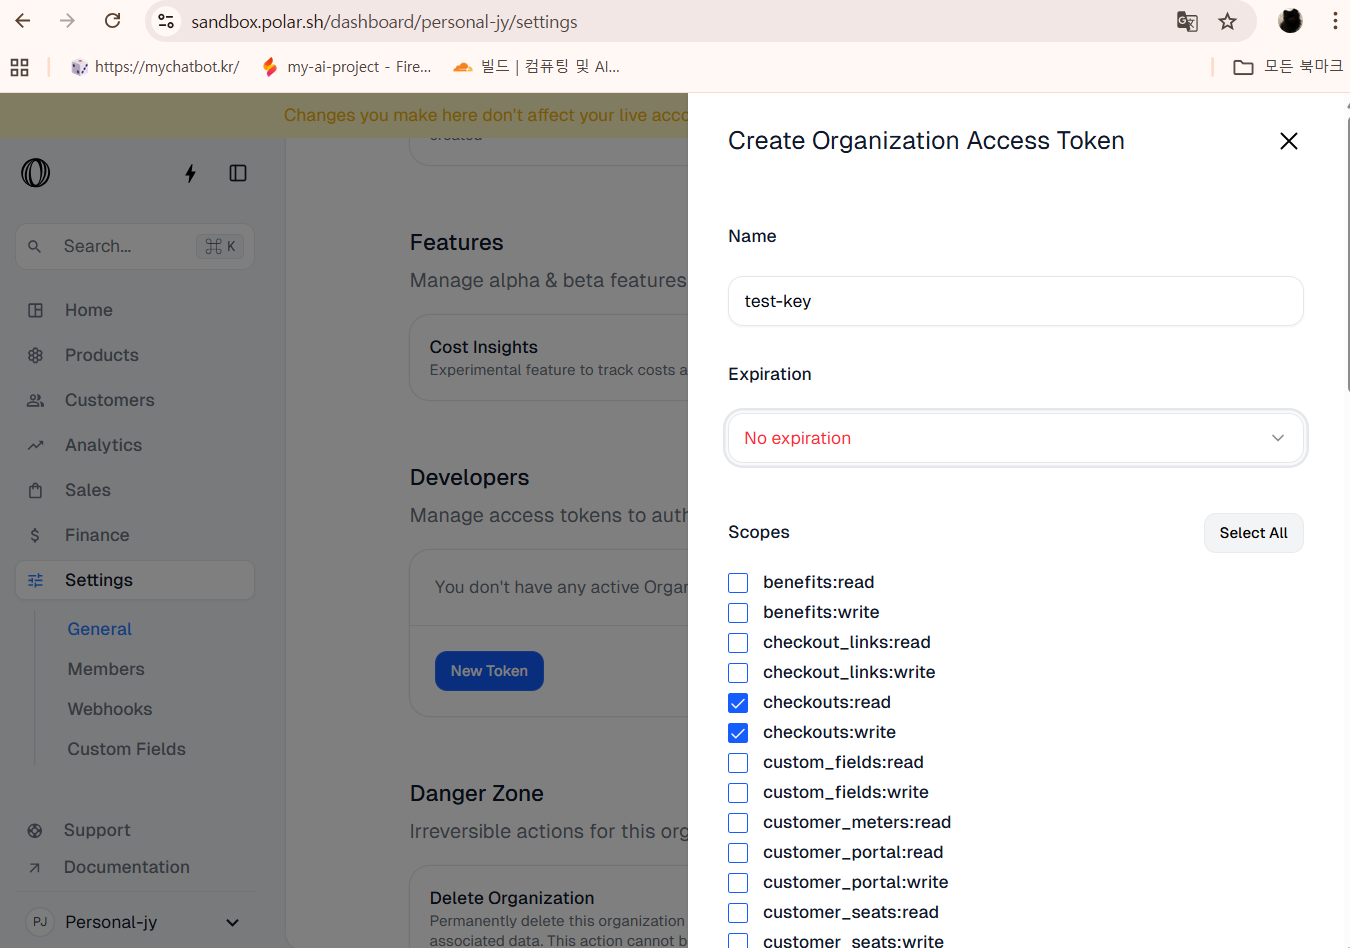Click the Home sidebar icon
Viewport: 1350px width, 948px height.
pyautogui.click(x=36, y=310)
